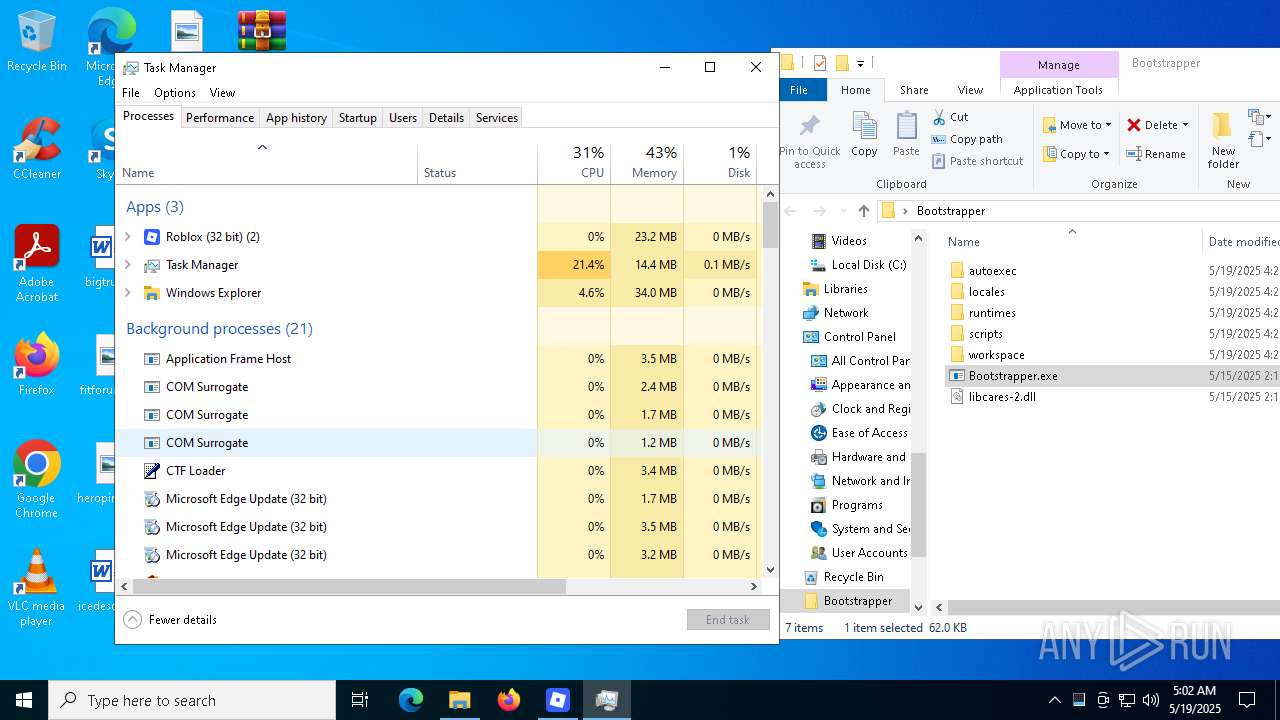Select the VLC media player desktop icon
The width and height of the screenshot is (1280, 720).
click(x=36, y=588)
